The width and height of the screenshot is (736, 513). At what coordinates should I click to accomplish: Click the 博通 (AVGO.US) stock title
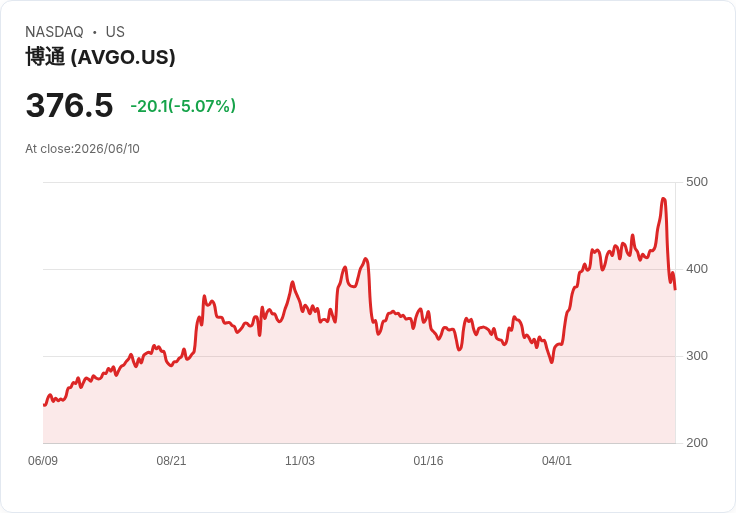(100, 57)
